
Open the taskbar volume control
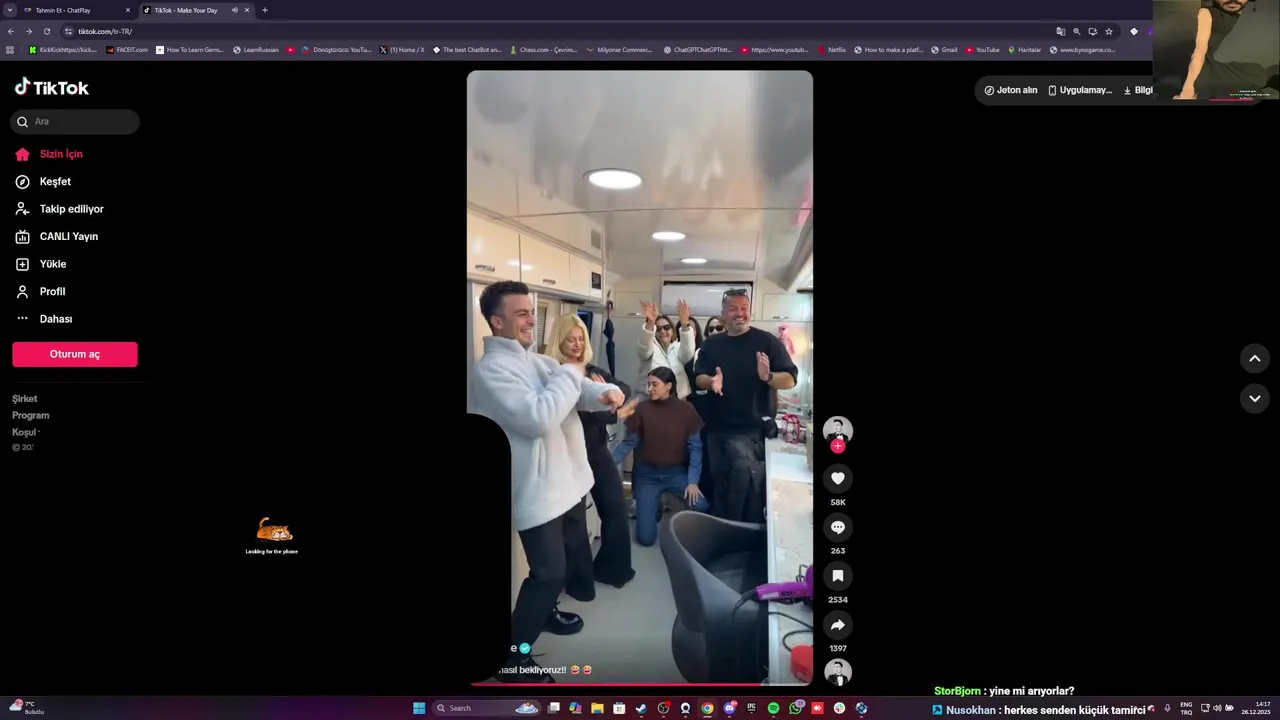point(1217,708)
